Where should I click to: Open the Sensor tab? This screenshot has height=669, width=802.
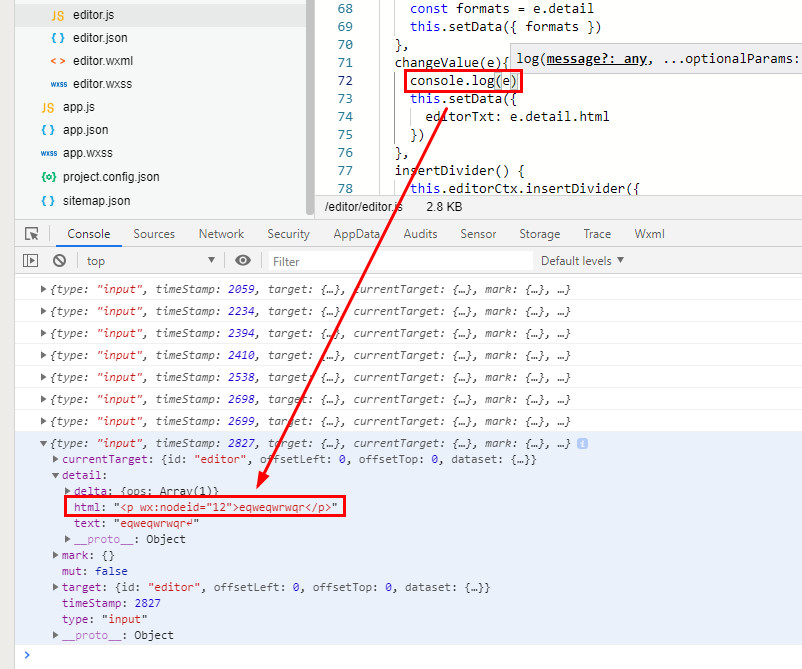(478, 234)
